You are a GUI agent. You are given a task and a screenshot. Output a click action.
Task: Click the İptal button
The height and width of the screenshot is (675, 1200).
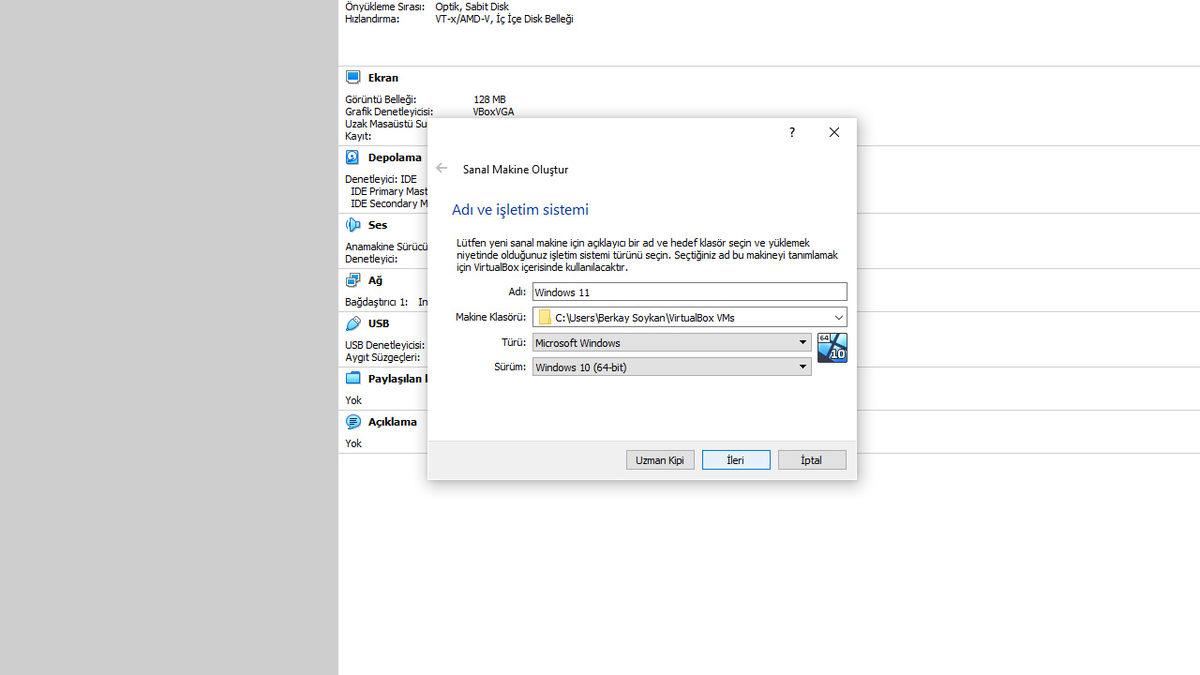811,459
